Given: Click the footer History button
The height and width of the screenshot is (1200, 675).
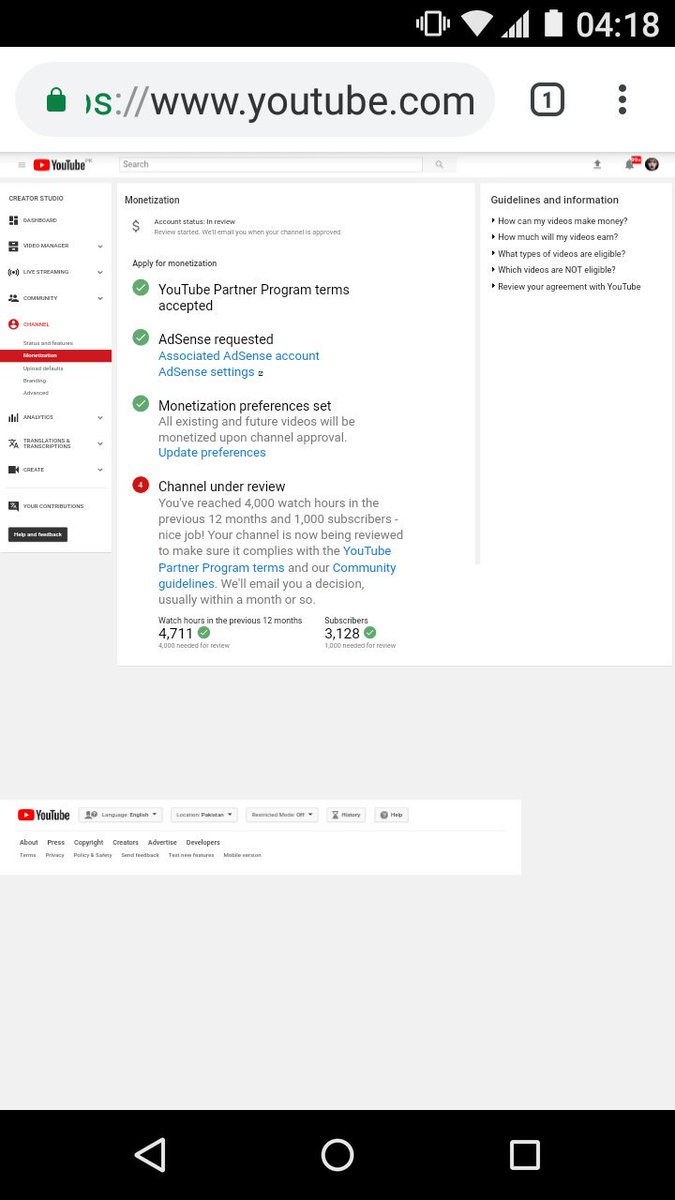Looking at the screenshot, I should click(346, 815).
